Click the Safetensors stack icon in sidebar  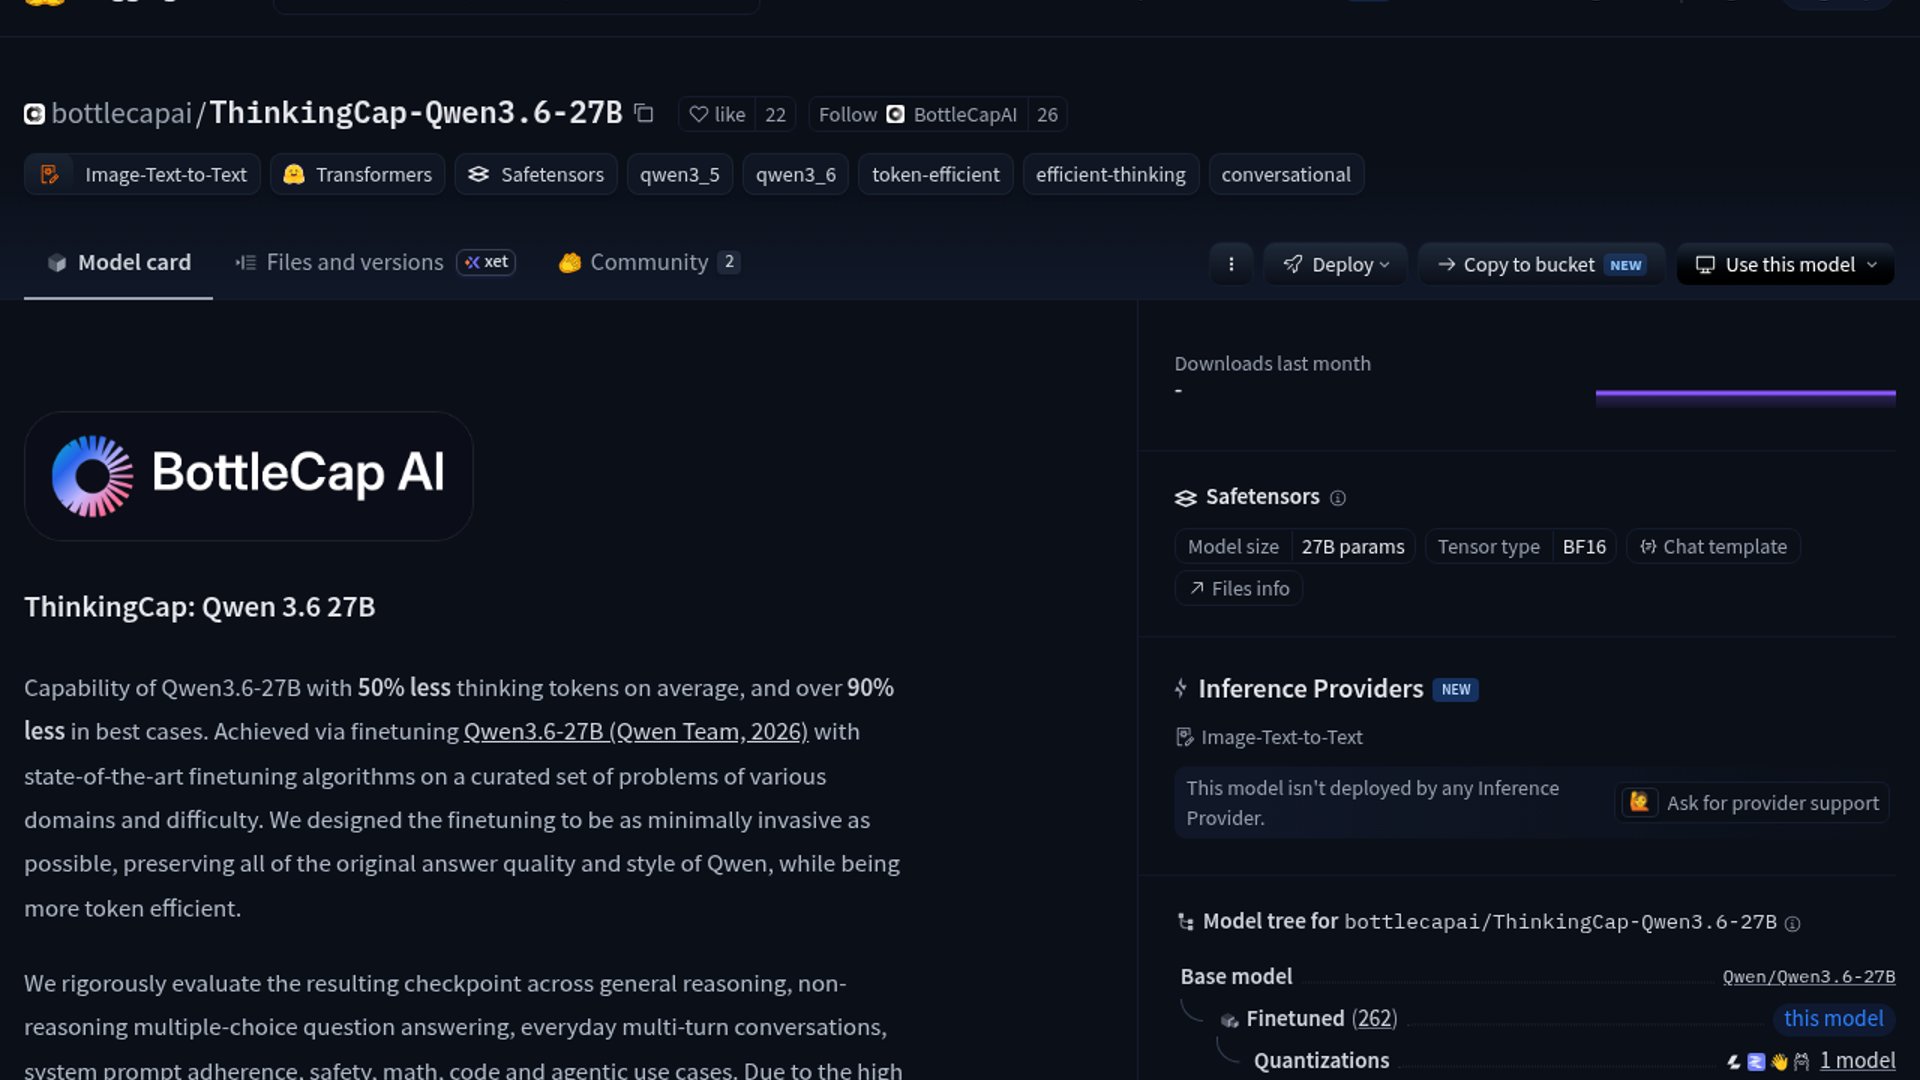[x=1186, y=498]
